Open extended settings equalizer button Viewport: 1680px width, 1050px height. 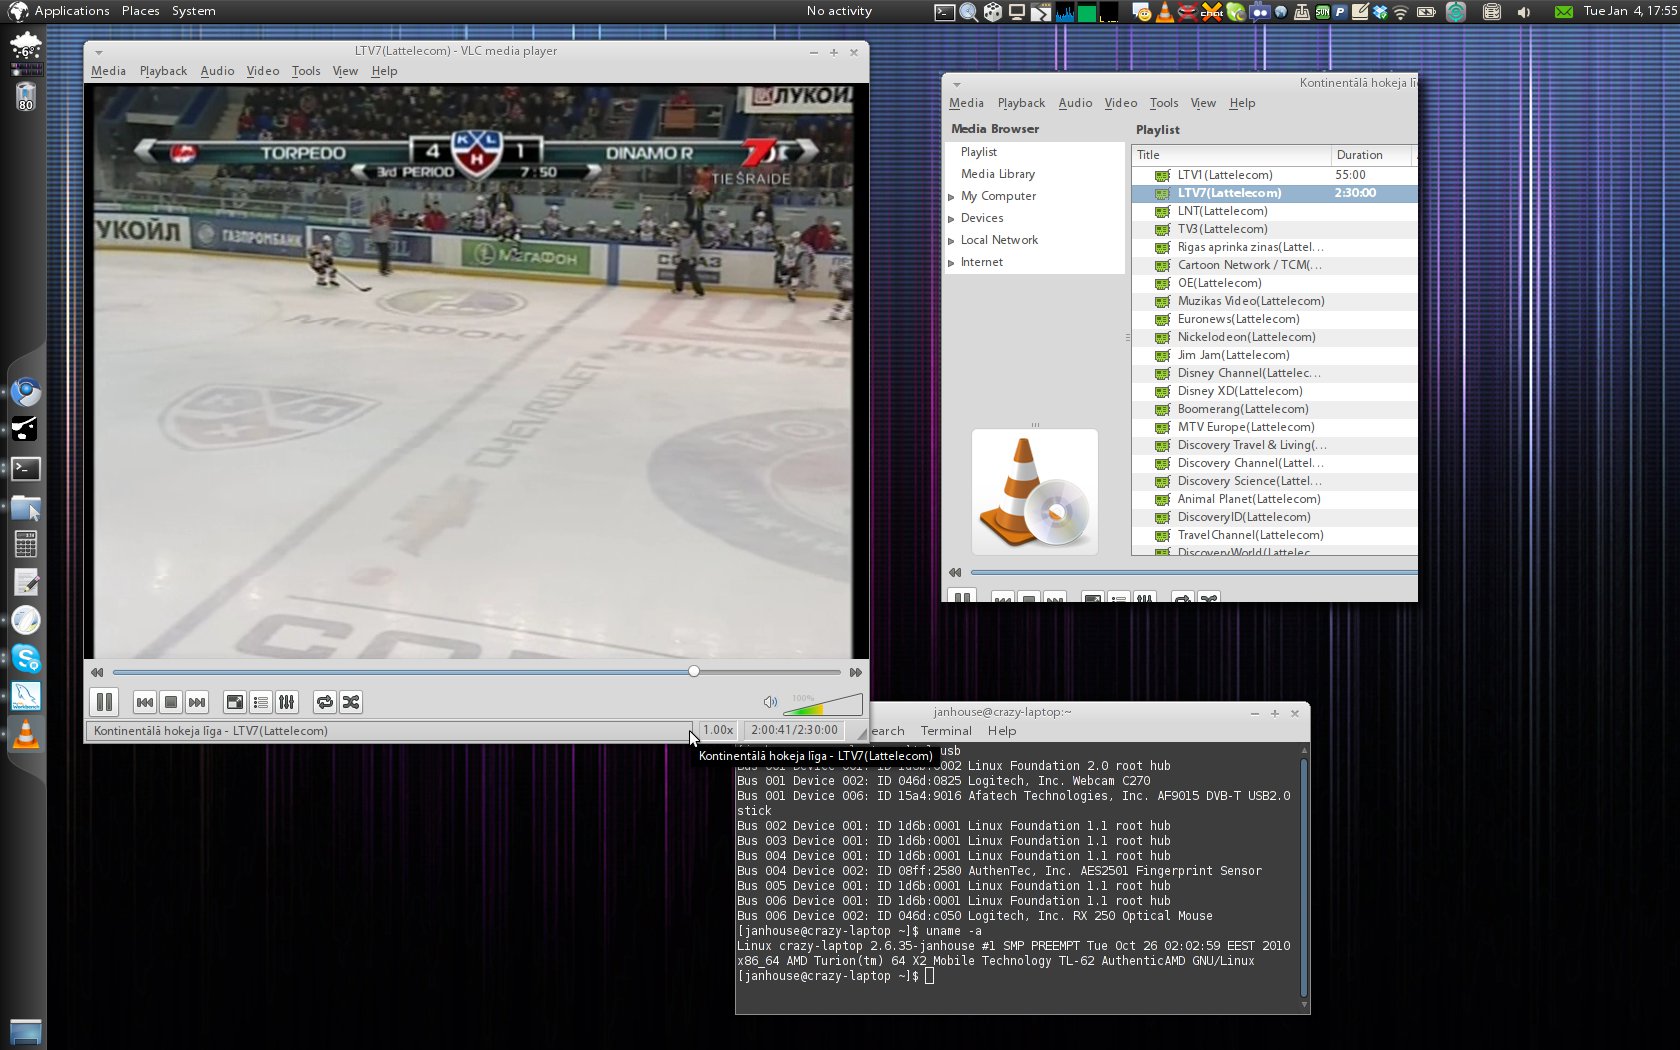(287, 702)
